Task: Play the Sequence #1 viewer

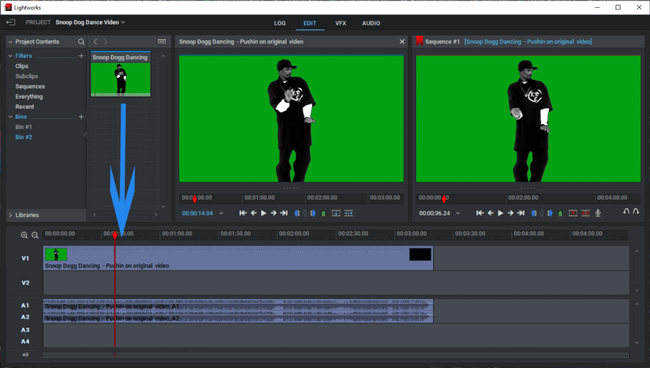Action: (x=501, y=213)
